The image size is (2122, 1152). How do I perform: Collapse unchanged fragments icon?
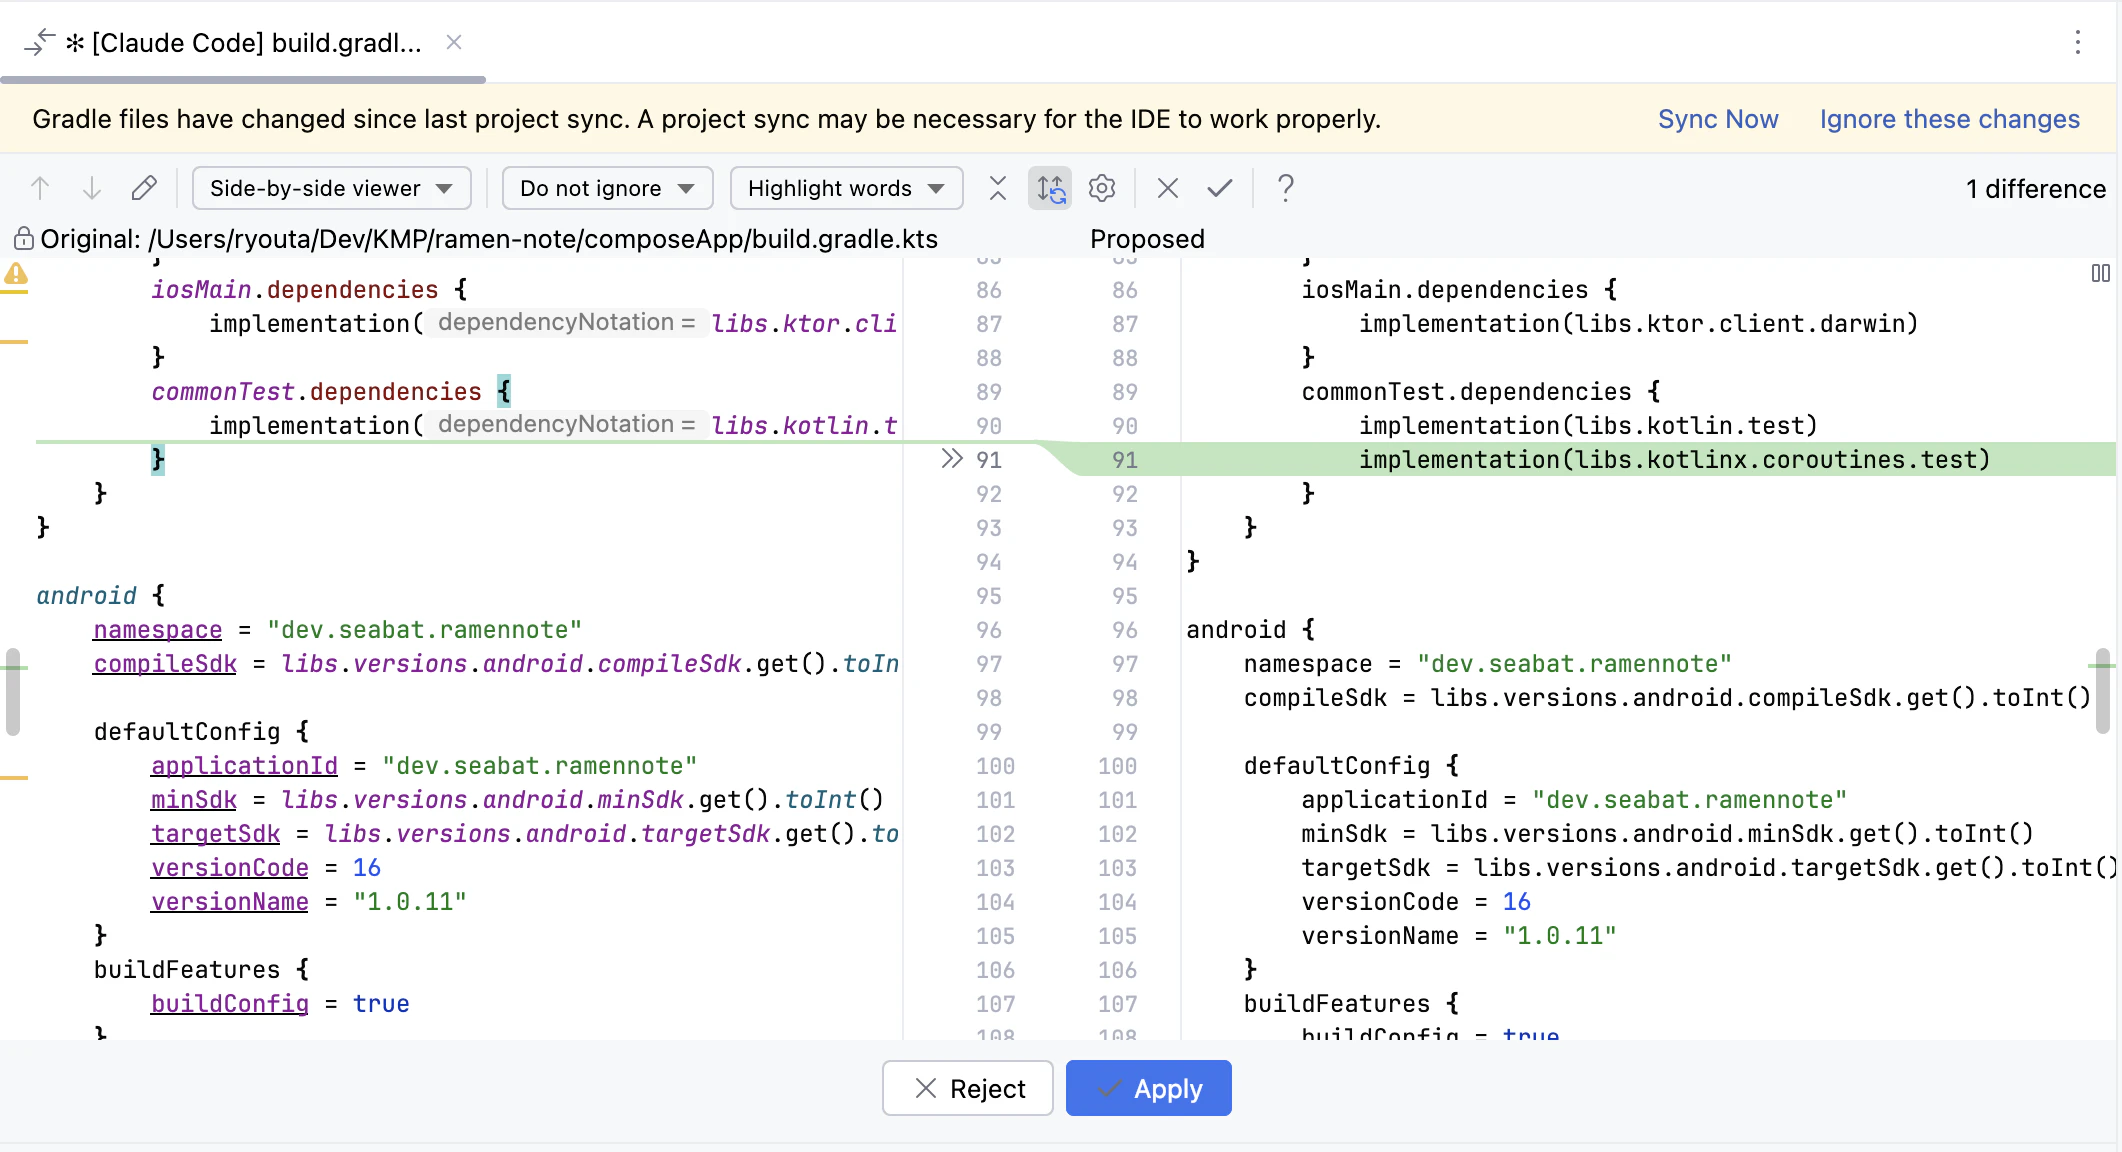point(998,188)
